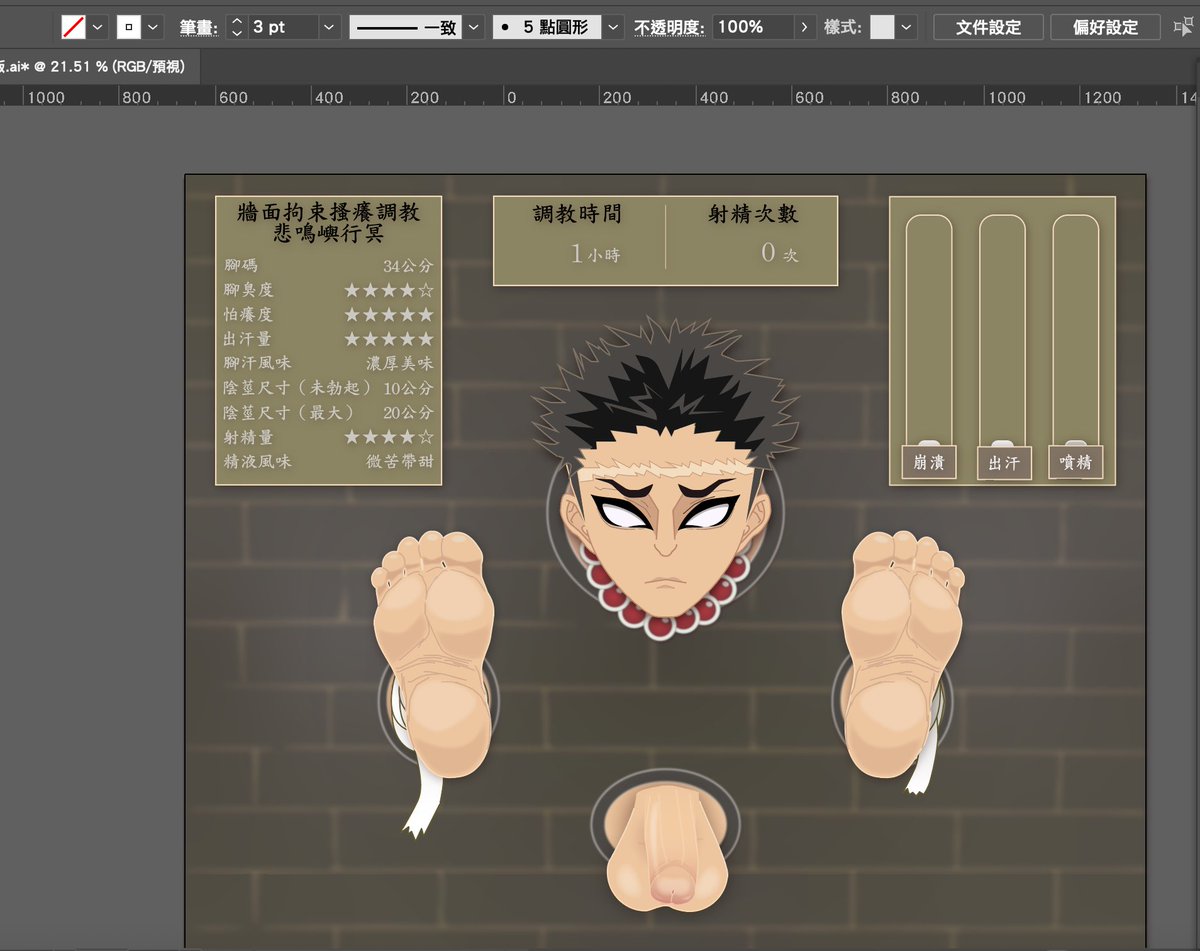The width and height of the screenshot is (1200, 951).
Task: Click the 偏好設定 button
Action: (x=1105, y=27)
